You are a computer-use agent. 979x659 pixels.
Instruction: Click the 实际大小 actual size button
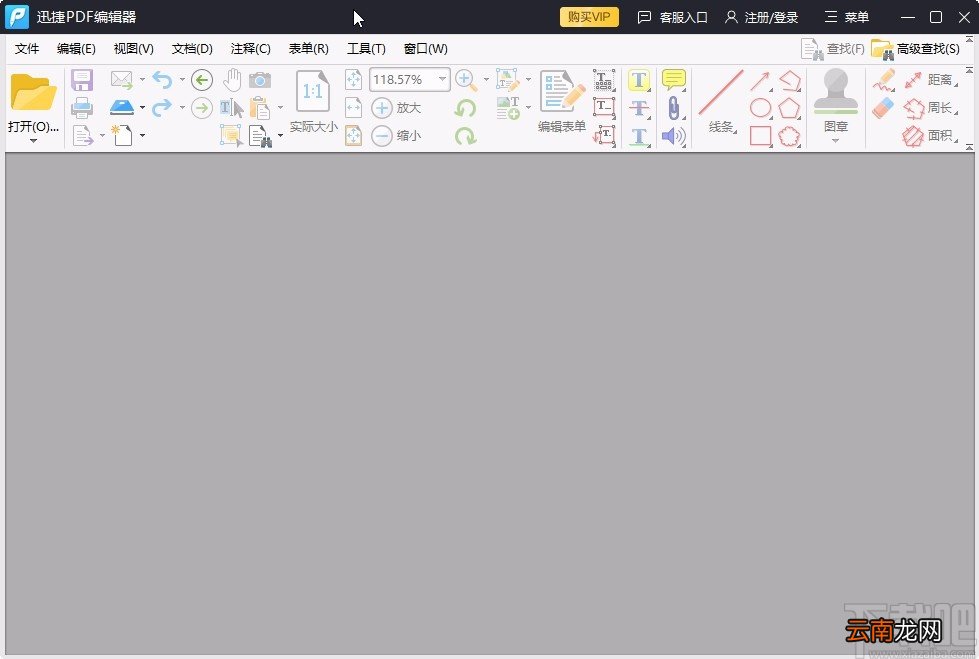pos(313,101)
